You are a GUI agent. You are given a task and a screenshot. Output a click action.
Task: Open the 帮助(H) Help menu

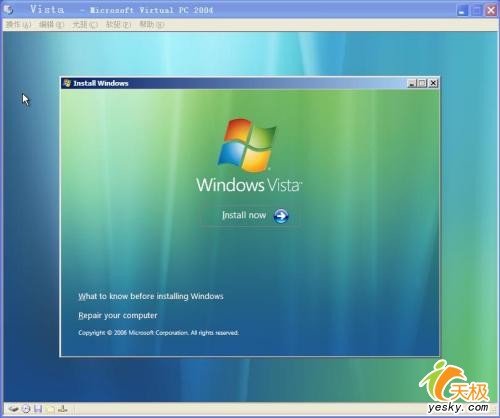152,25
